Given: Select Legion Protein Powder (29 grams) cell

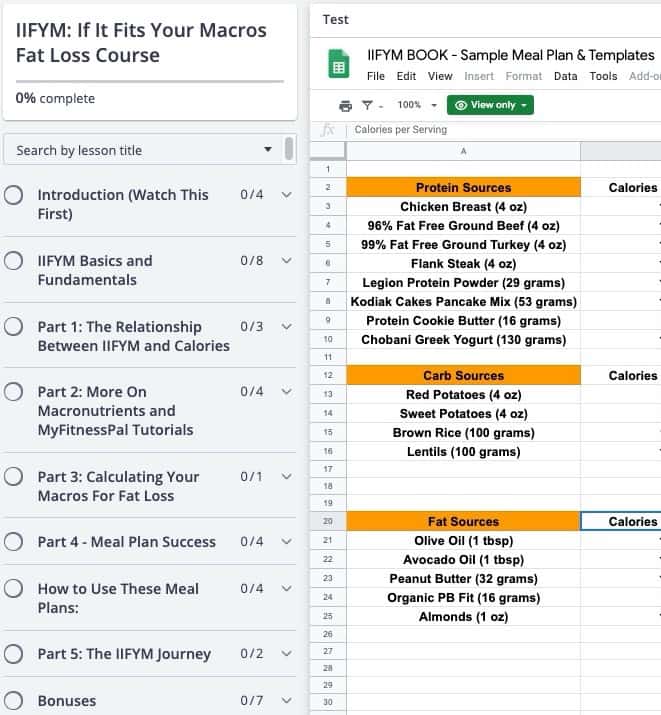Looking at the screenshot, I should click(464, 283).
